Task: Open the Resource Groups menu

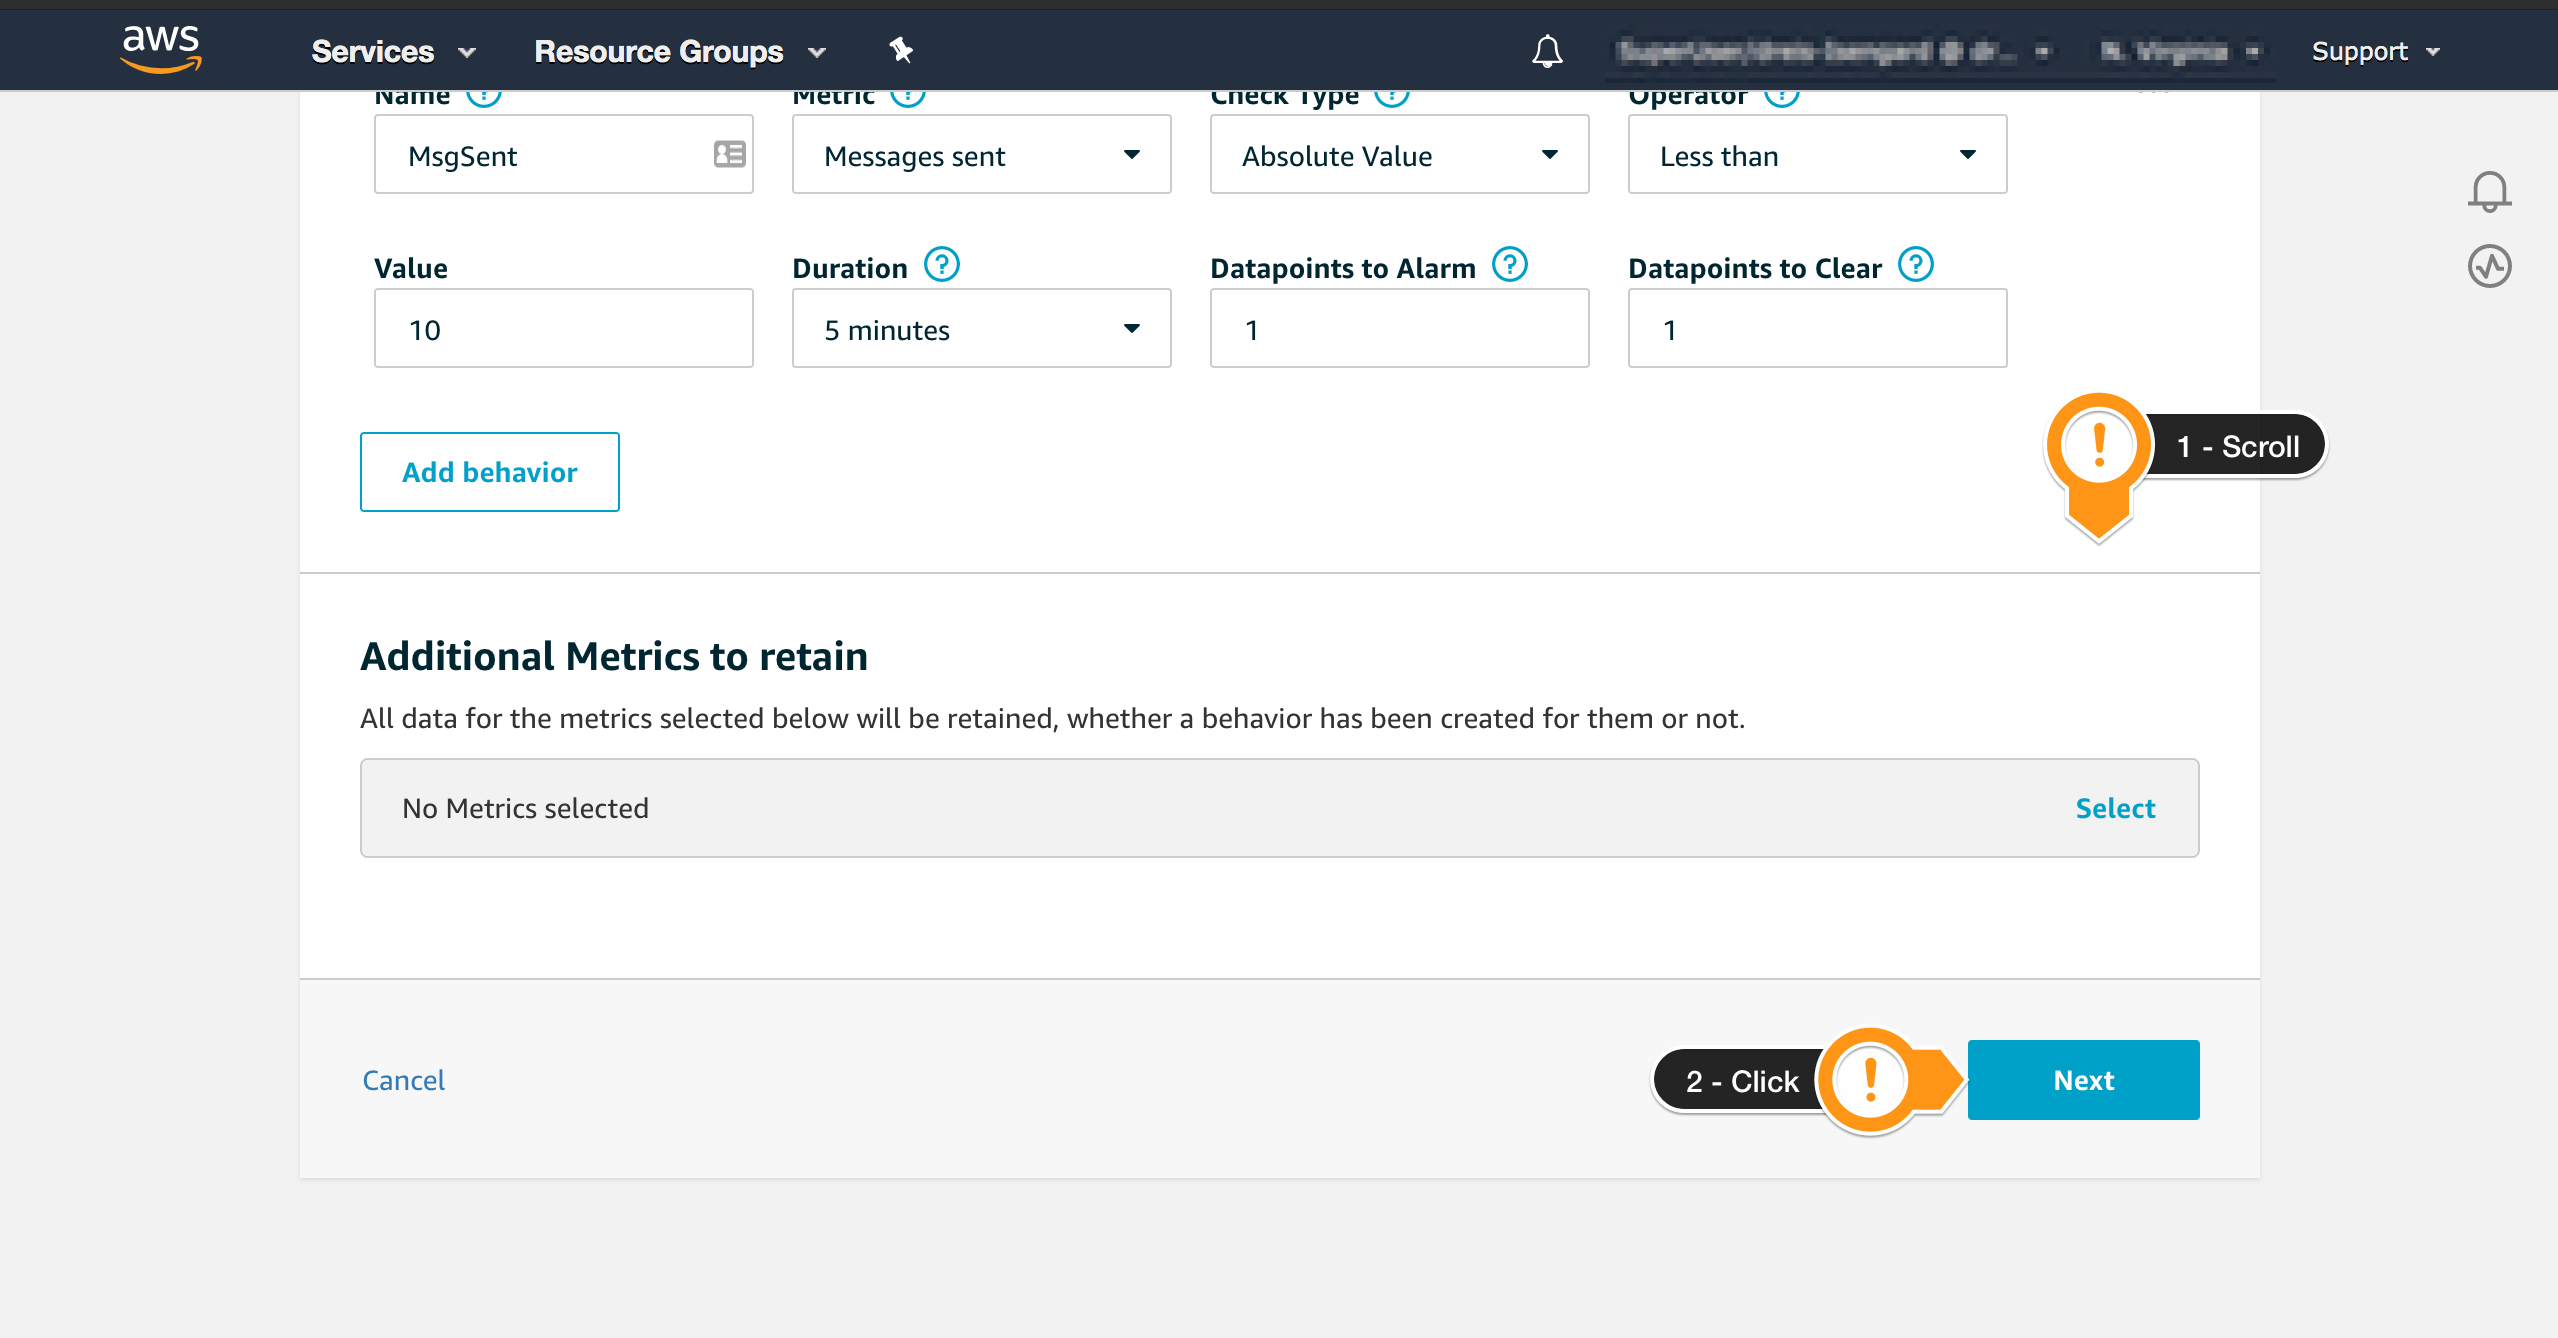Action: click(680, 51)
